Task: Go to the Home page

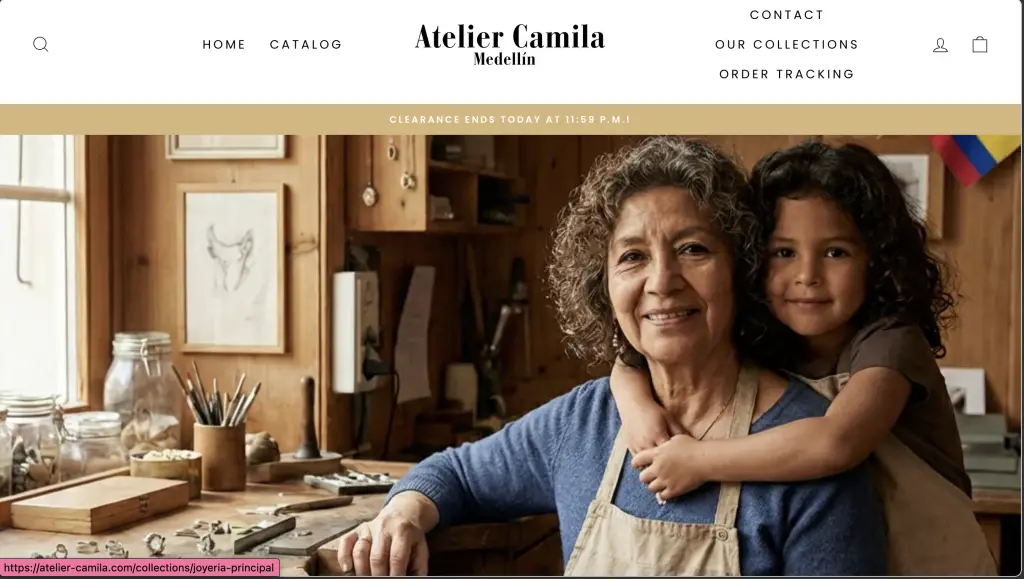Action: (x=224, y=44)
